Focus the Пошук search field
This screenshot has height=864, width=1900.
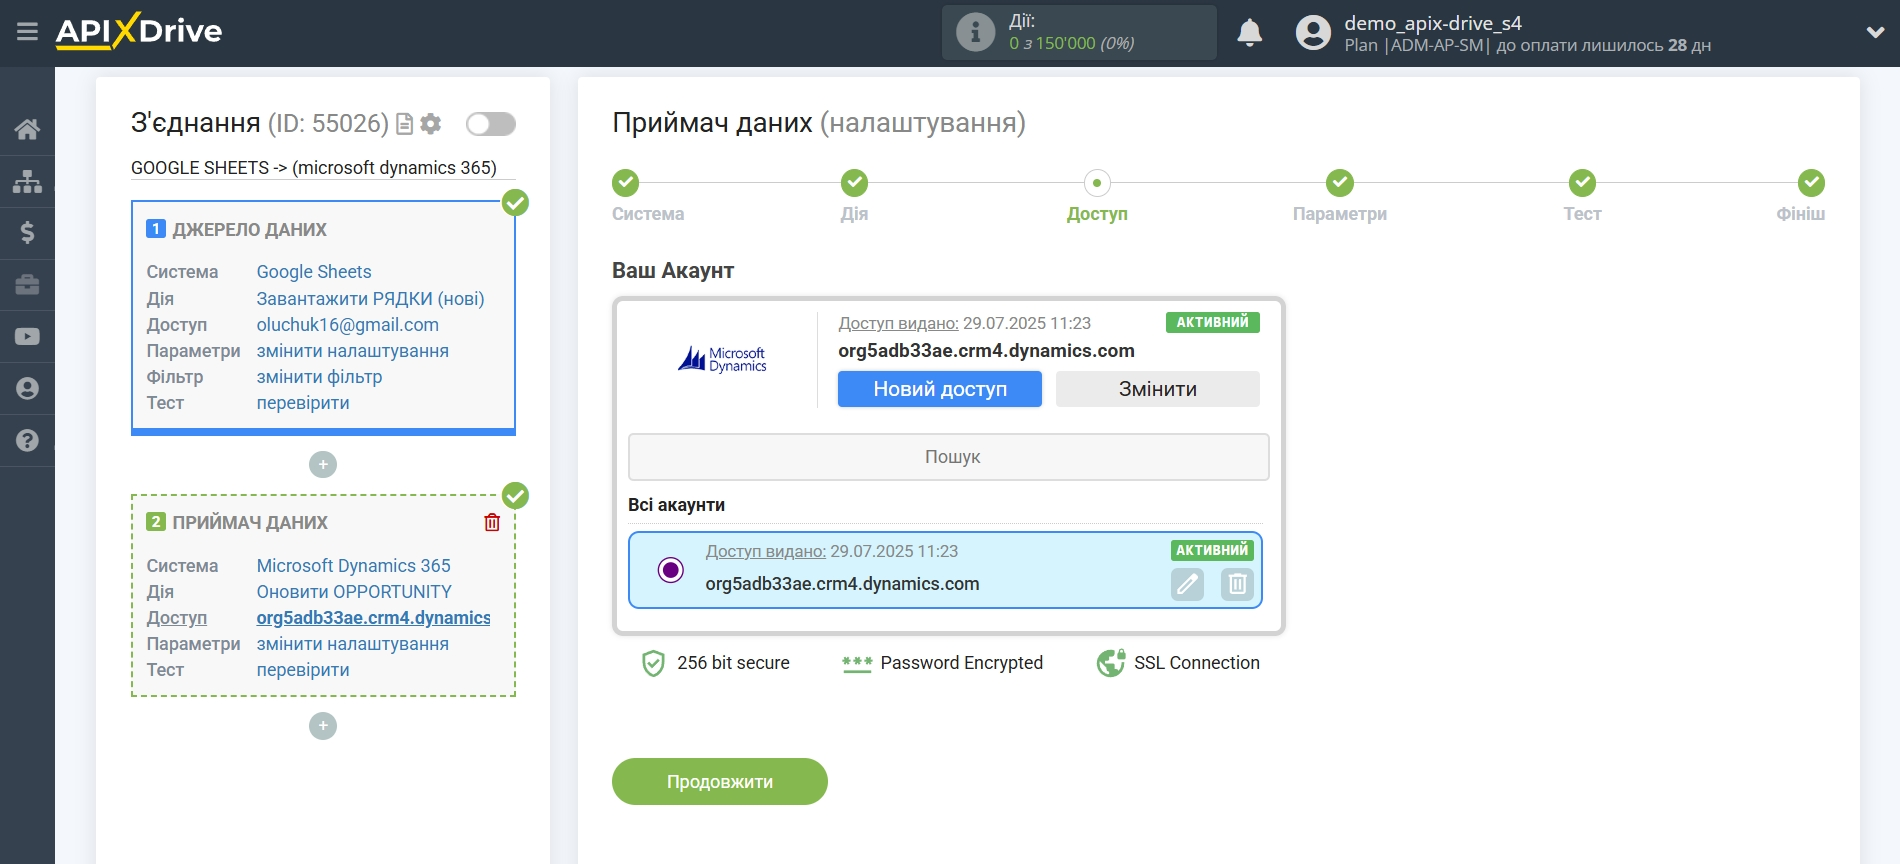coord(949,457)
